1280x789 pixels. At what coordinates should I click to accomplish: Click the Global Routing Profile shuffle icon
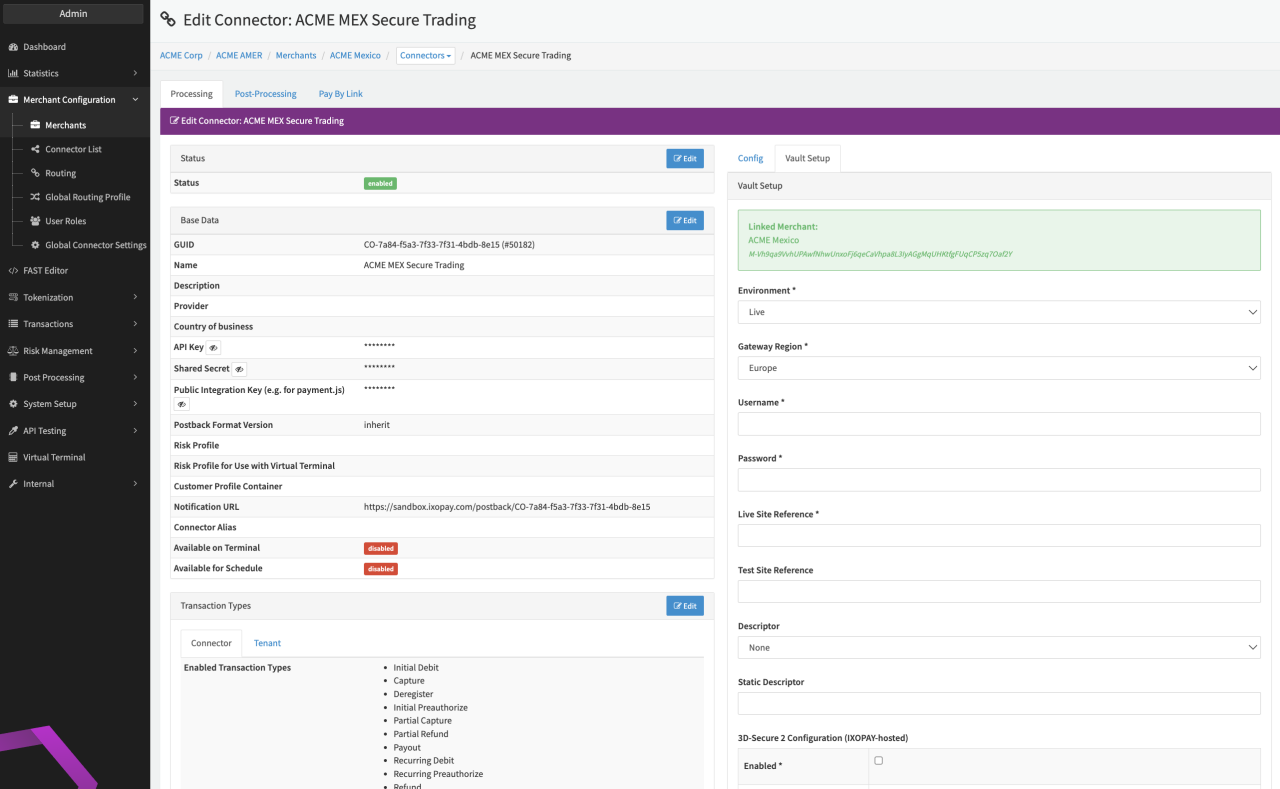pyautogui.click(x=35, y=197)
